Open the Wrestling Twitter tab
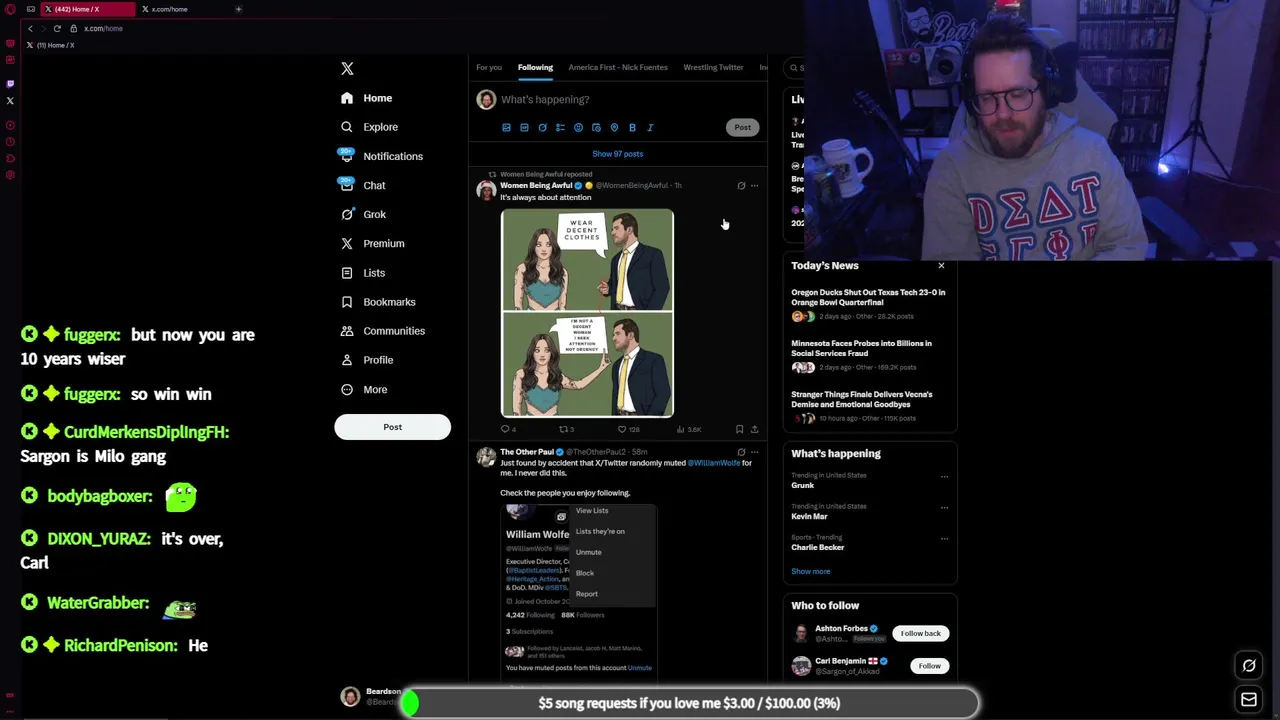Viewport: 1280px width, 720px height. tap(713, 67)
